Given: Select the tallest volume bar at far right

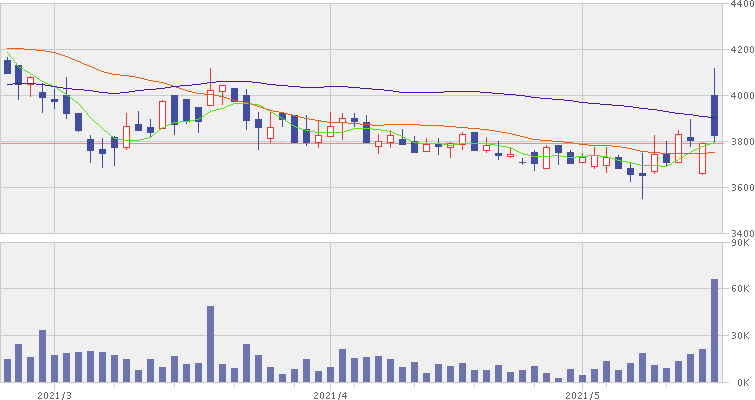Looking at the screenshot, I should pos(715,330).
